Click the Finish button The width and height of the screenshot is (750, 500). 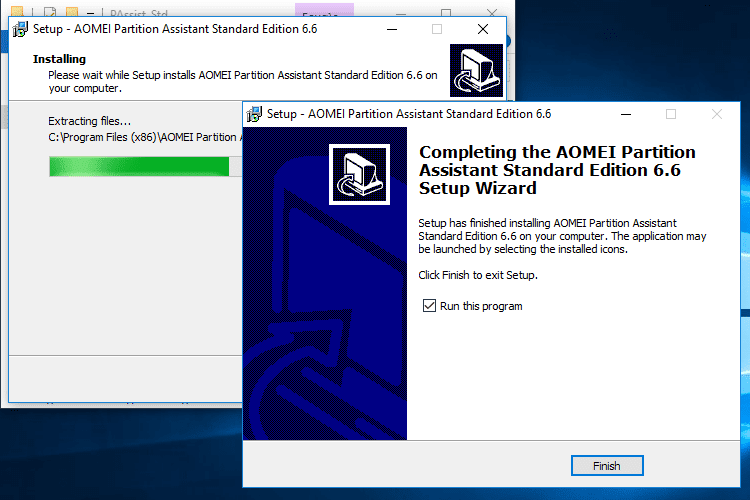[x=606, y=466]
